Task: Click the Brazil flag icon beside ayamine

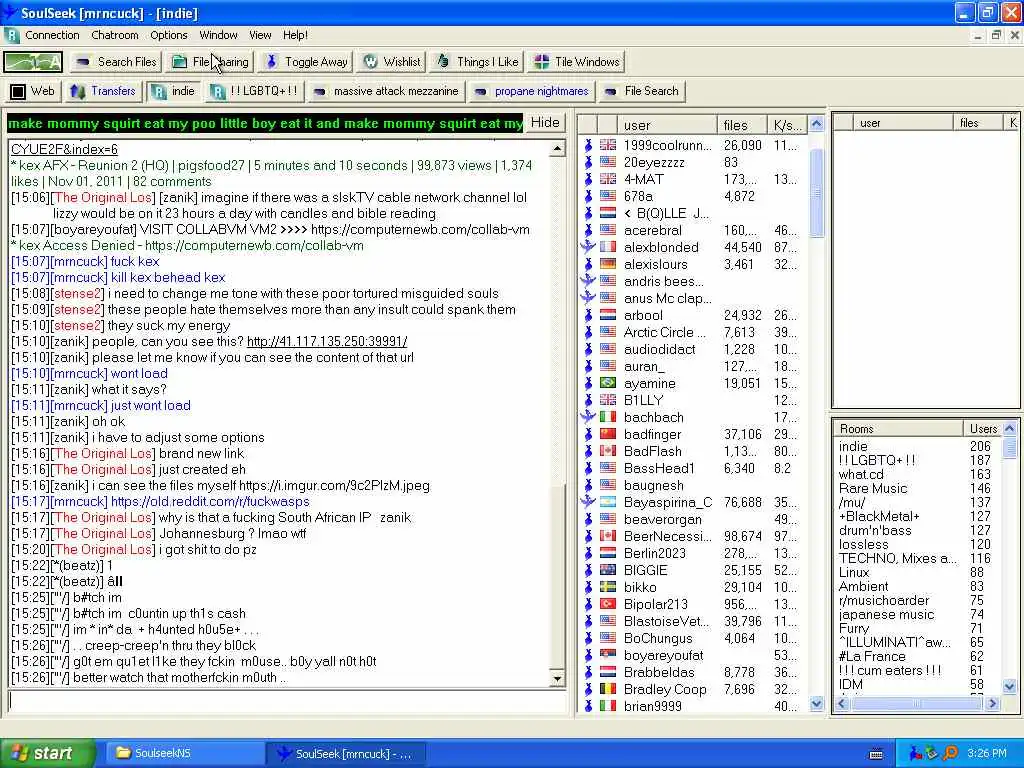Action: click(608, 383)
